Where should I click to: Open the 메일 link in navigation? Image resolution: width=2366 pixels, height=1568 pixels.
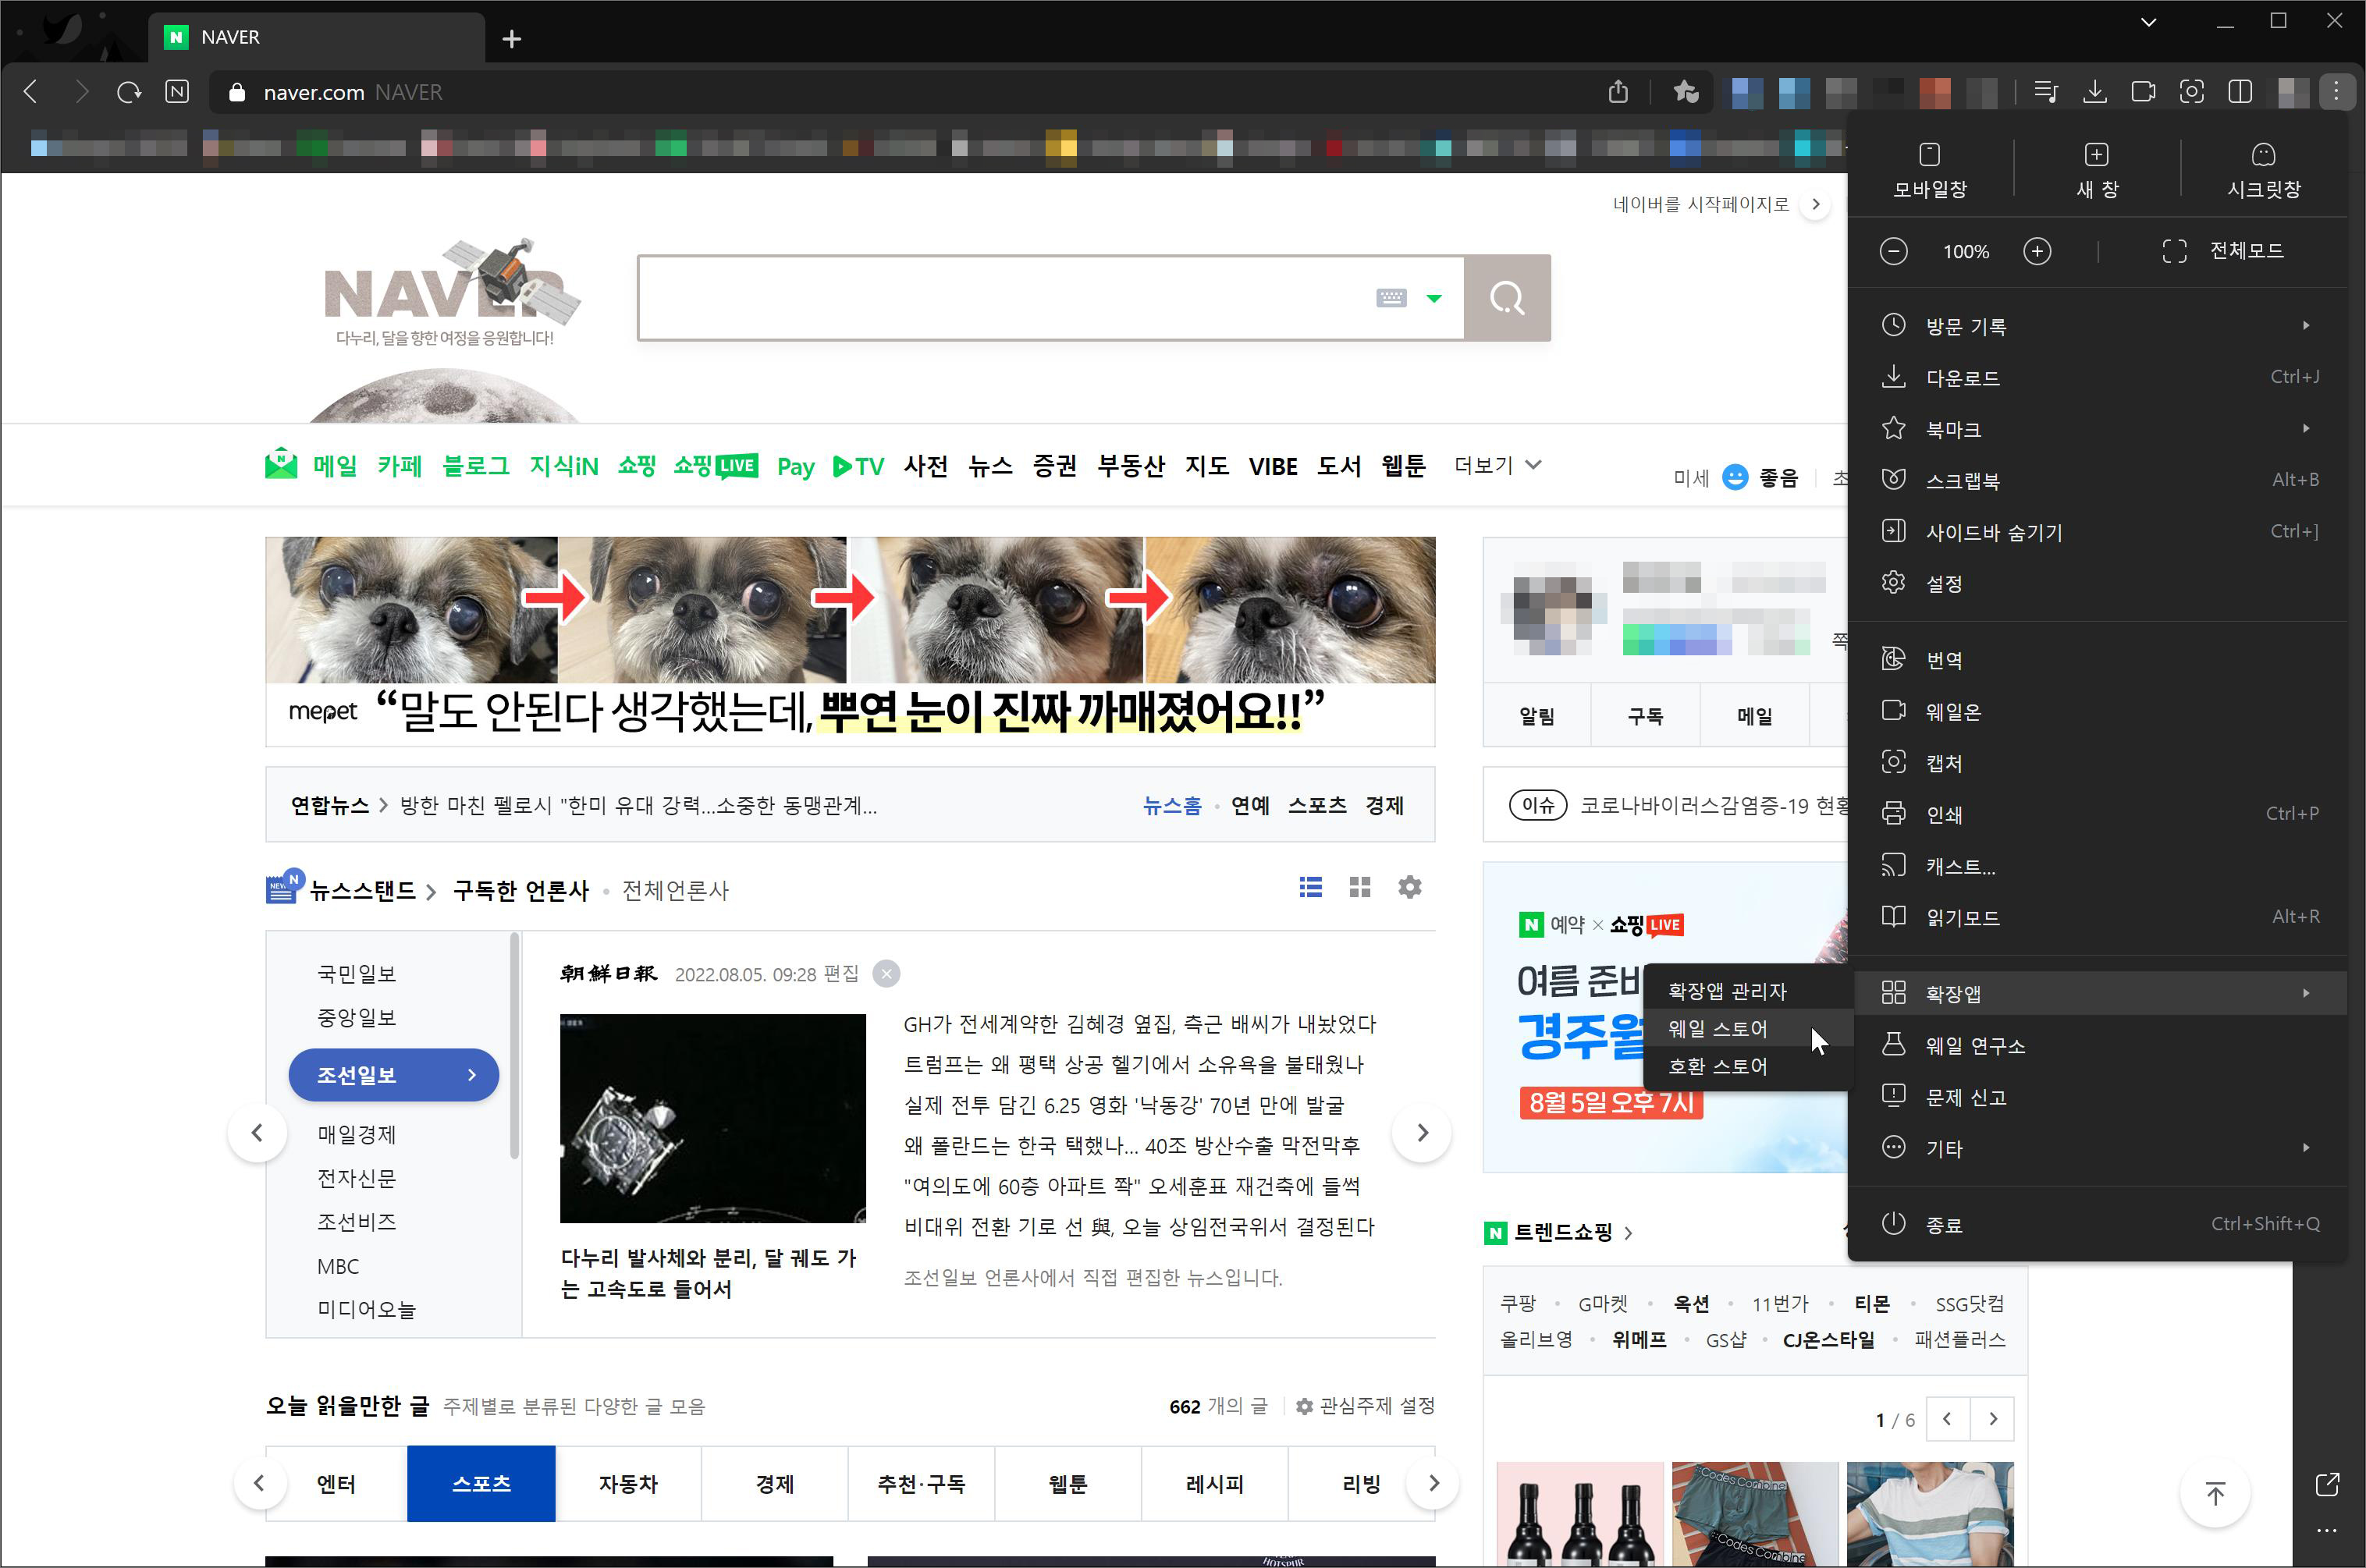click(x=334, y=466)
